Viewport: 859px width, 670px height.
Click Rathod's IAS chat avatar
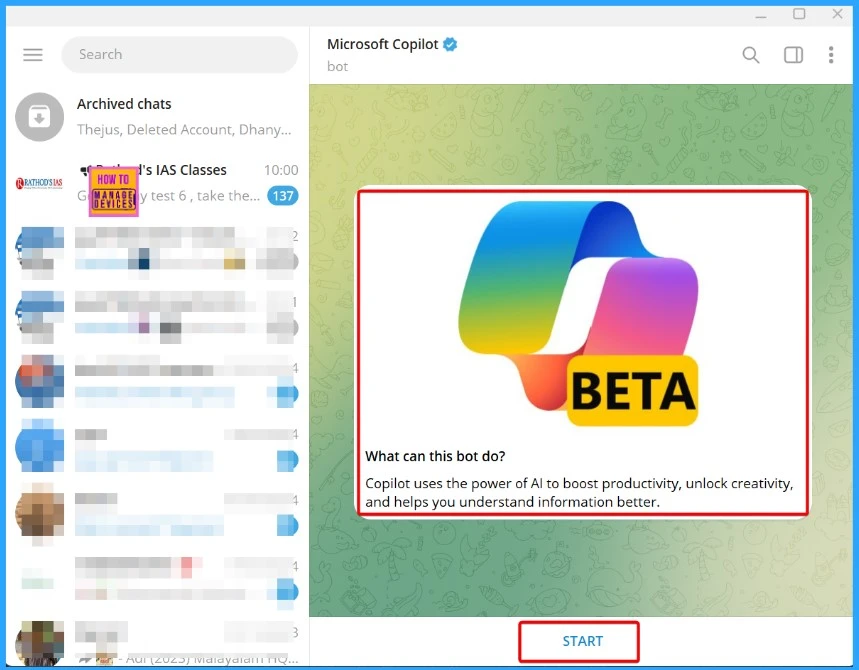39,183
